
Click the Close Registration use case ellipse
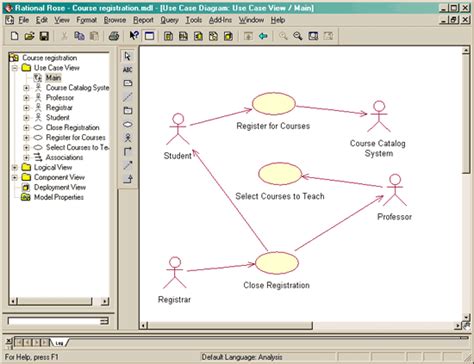tap(277, 263)
